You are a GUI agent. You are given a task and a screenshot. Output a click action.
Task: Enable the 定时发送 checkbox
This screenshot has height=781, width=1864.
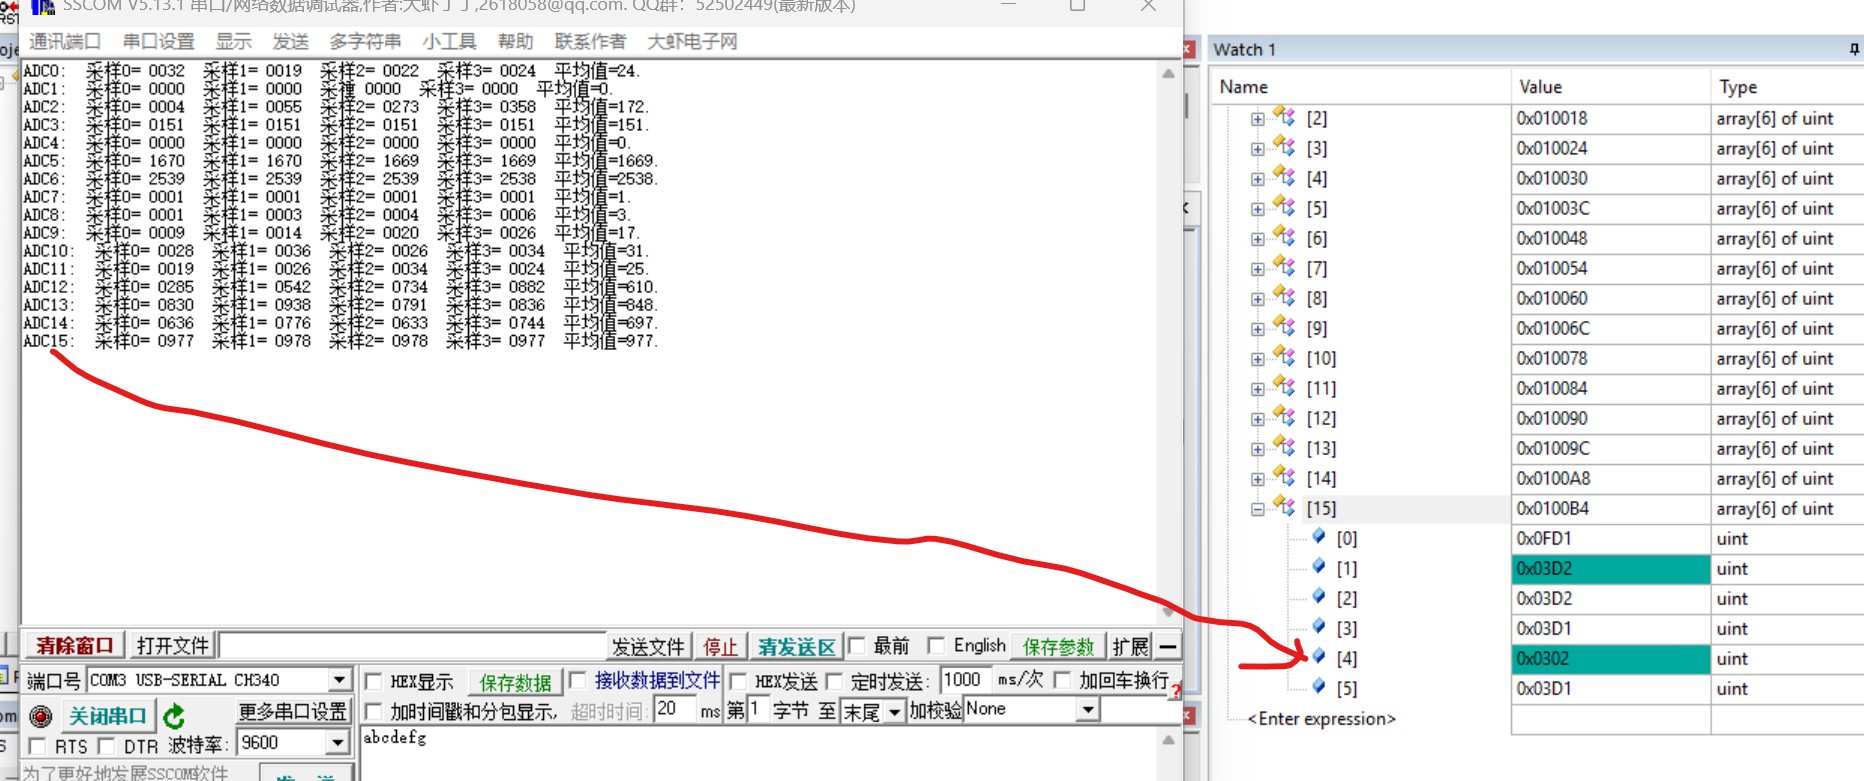pyautogui.click(x=834, y=682)
